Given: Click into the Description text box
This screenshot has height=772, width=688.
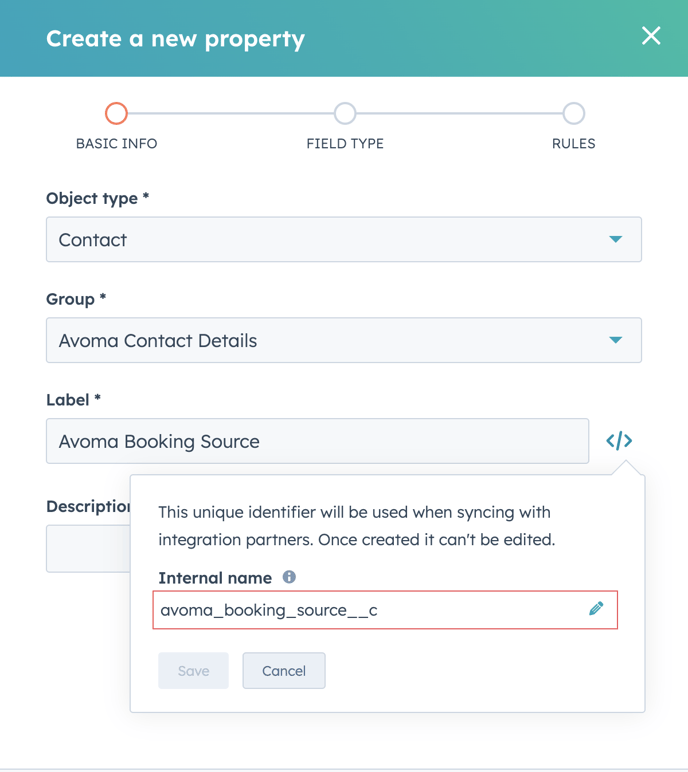Looking at the screenshot, I should (x=88, y=548).
